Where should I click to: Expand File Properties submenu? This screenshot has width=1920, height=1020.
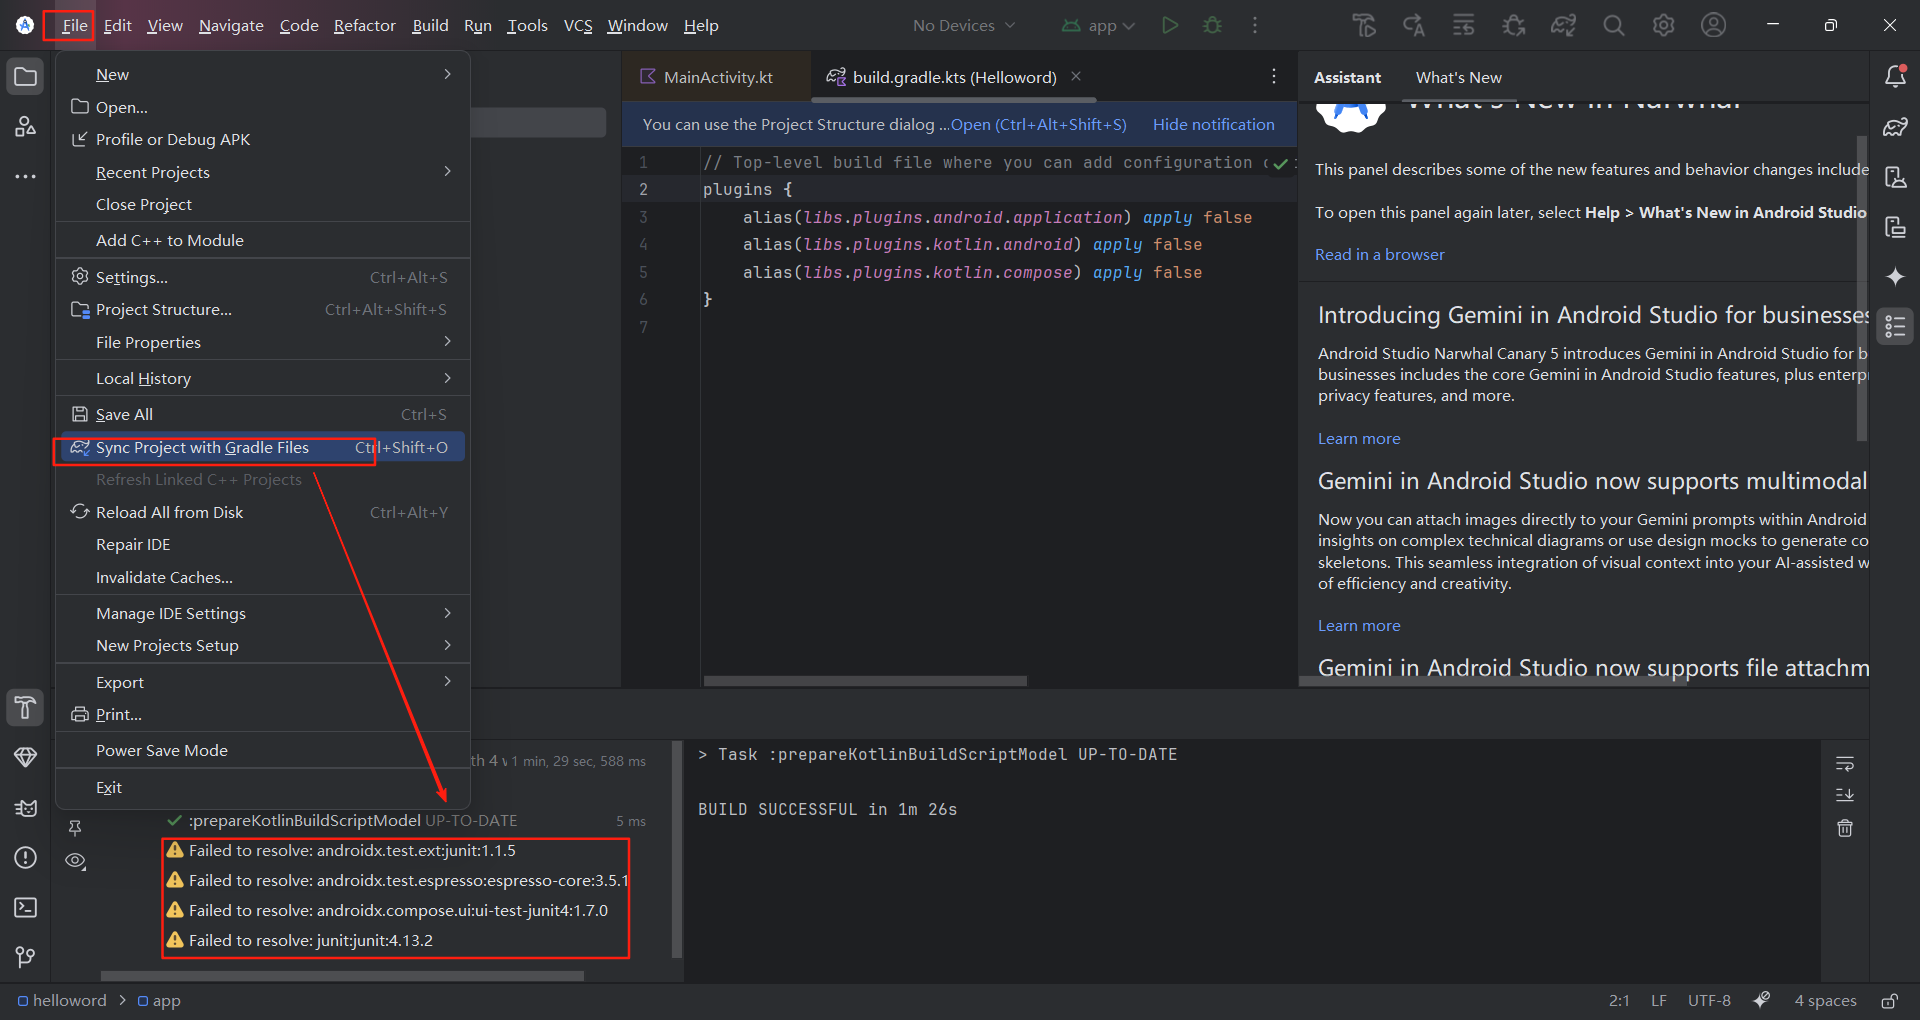[x=262, y=343]
